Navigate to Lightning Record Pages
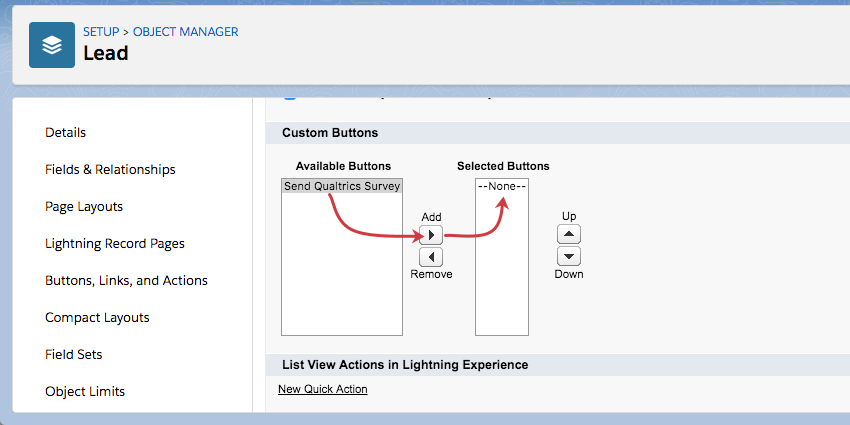This screenshot has width=850, height=425. (115, 243)
